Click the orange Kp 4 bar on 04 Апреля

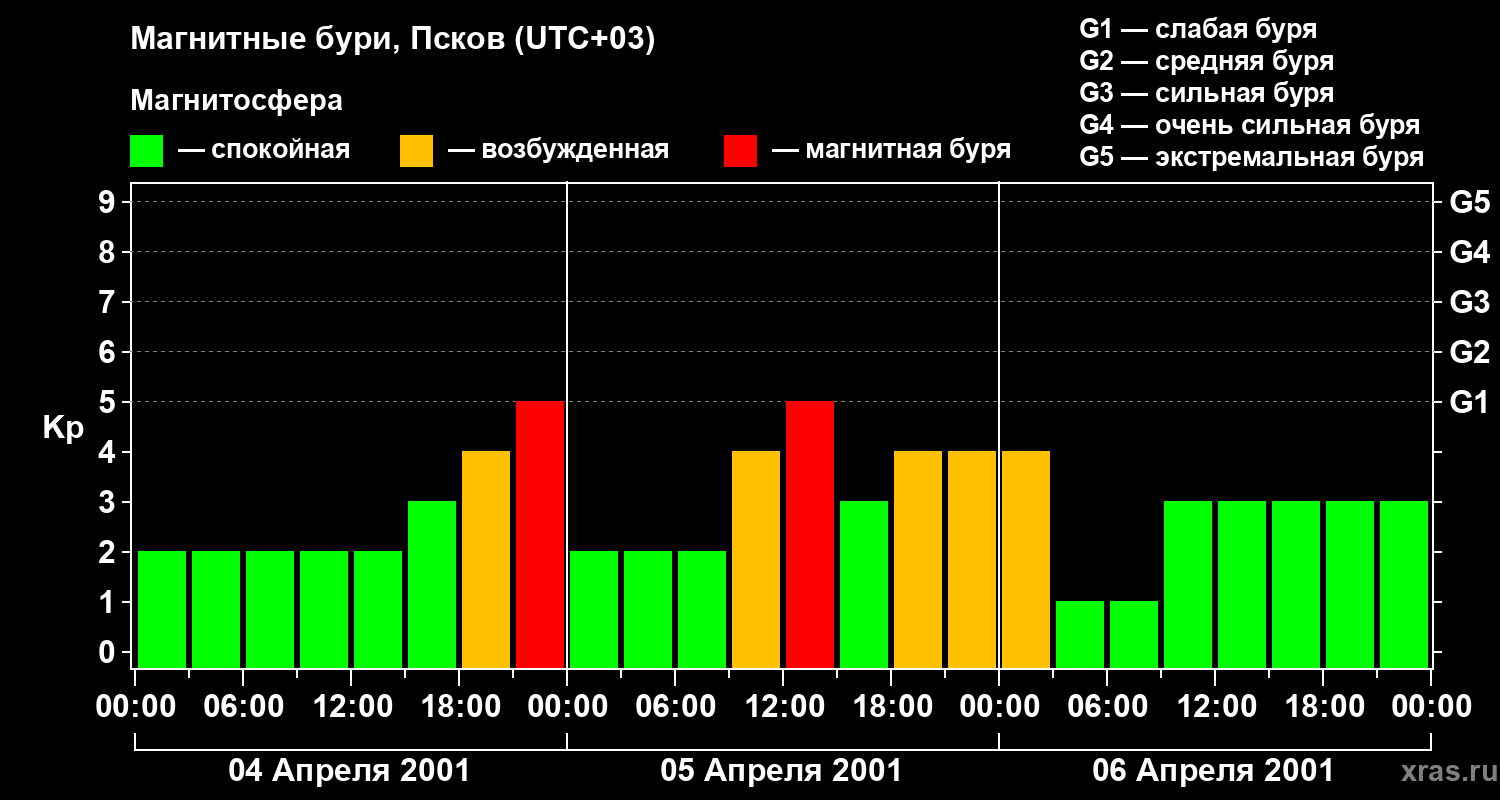pos(486,560)
